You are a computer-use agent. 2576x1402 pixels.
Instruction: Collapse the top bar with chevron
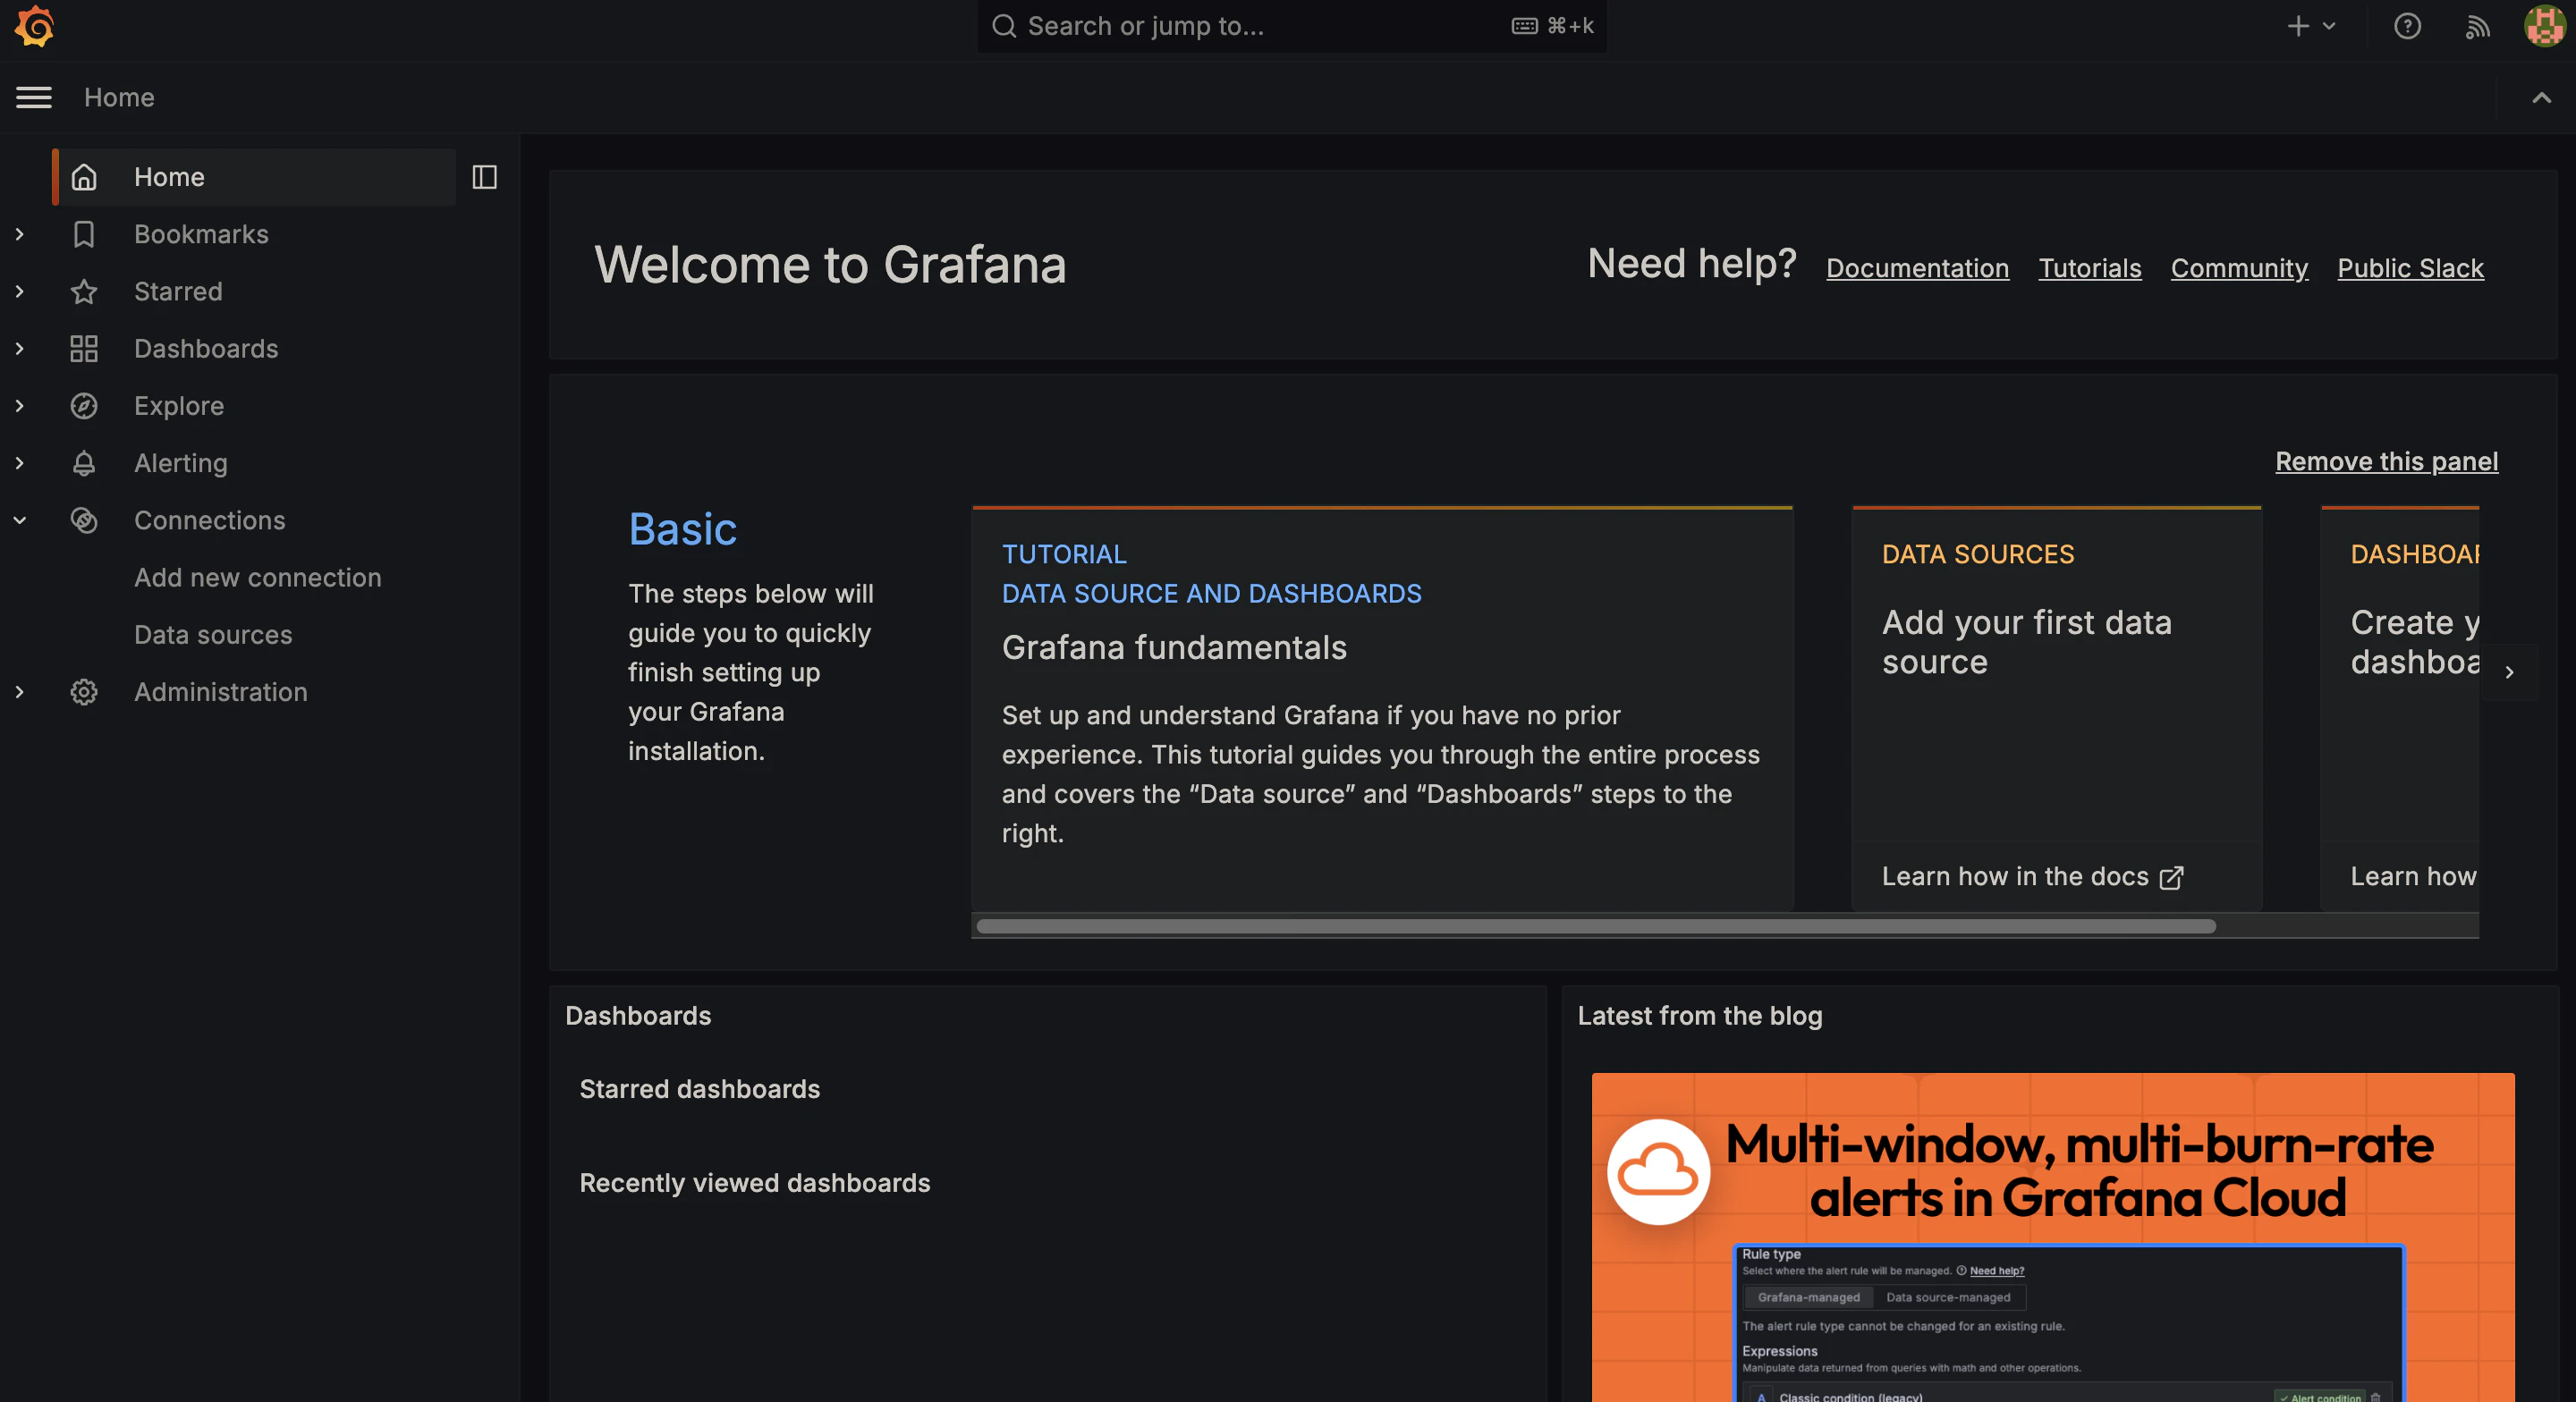point(2541,97)
